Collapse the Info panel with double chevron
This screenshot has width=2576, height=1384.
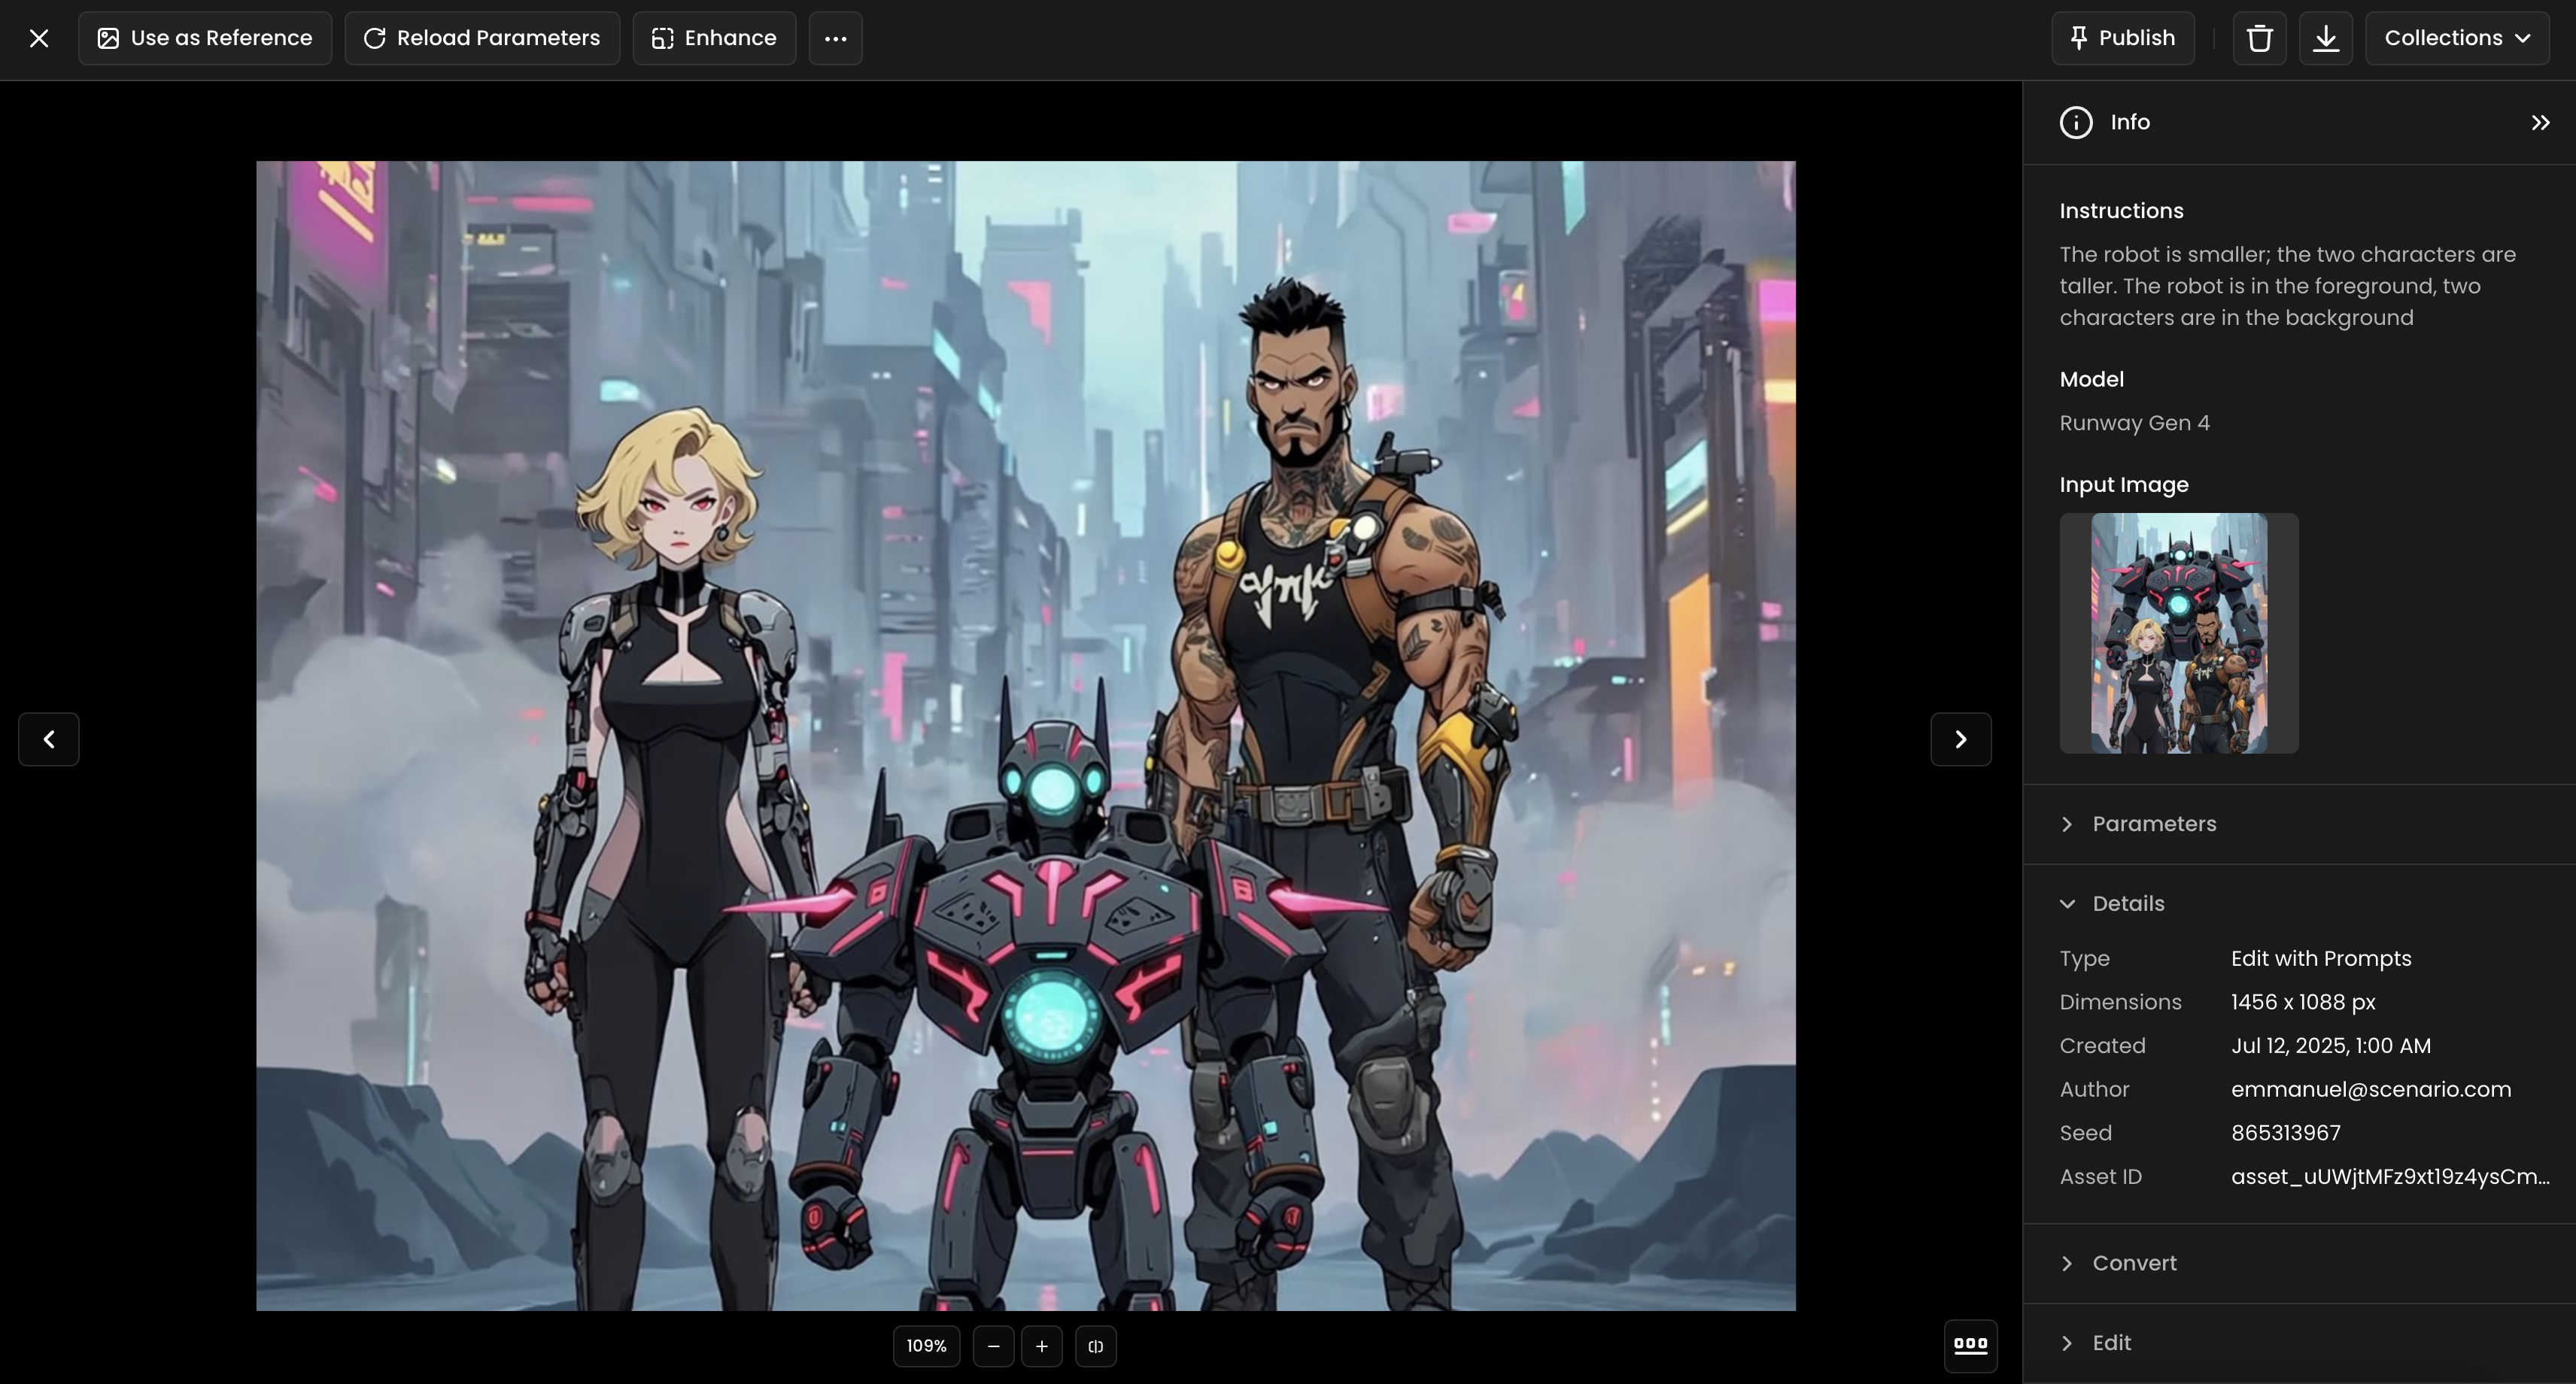[x=2540, y=122]
